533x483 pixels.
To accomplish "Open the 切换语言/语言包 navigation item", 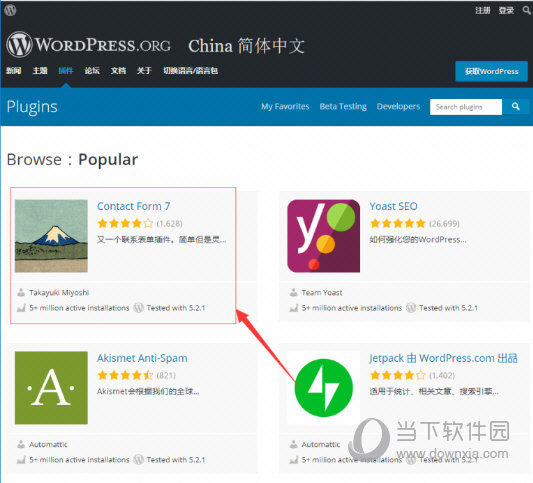I will tap(190, 71).
